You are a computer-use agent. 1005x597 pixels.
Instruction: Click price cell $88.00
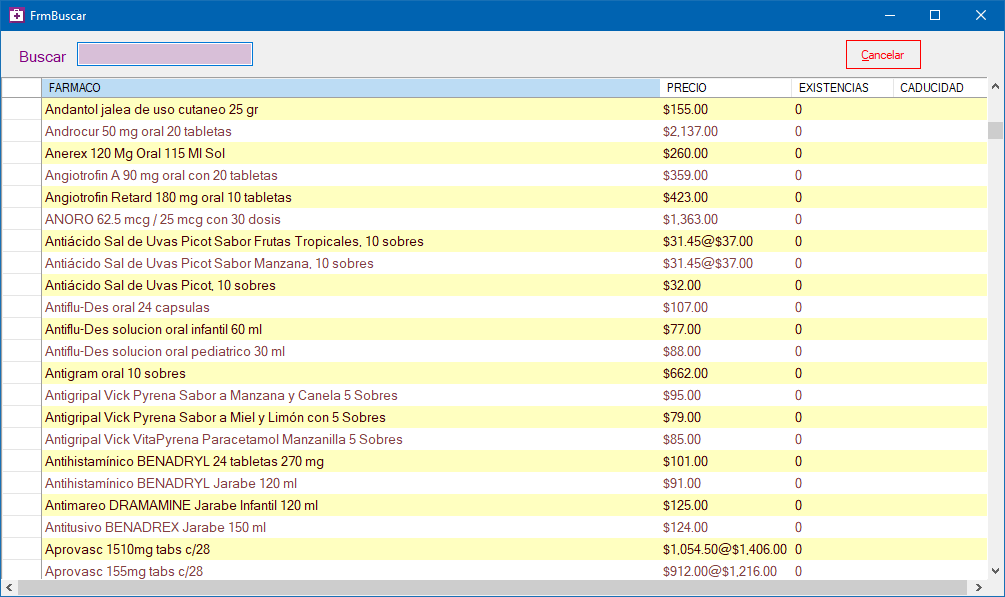(726, 351)
